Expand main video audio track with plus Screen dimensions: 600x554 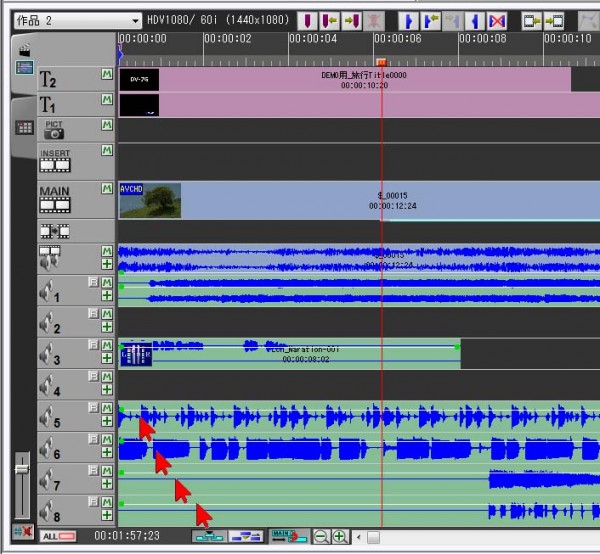(x=107, y=264)
